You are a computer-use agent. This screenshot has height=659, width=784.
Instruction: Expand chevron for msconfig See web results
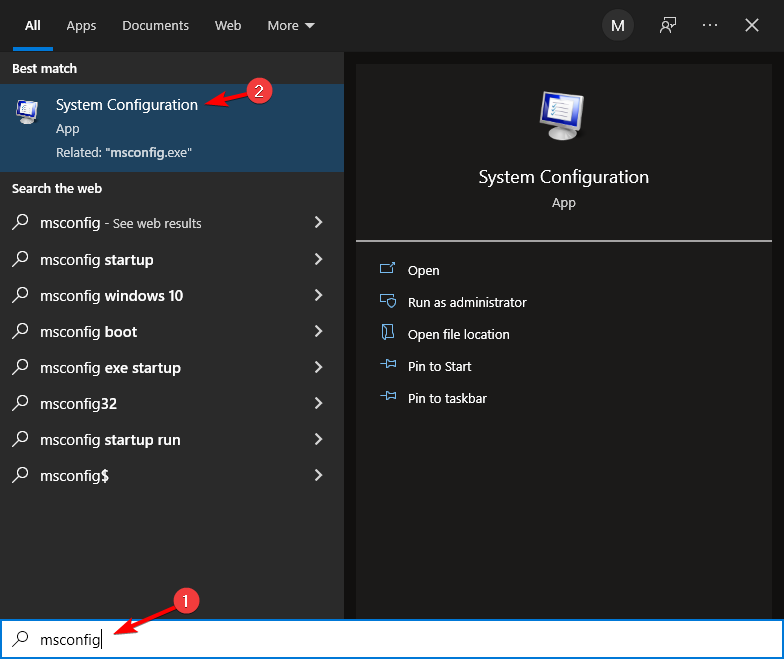(x=318, y=222)
